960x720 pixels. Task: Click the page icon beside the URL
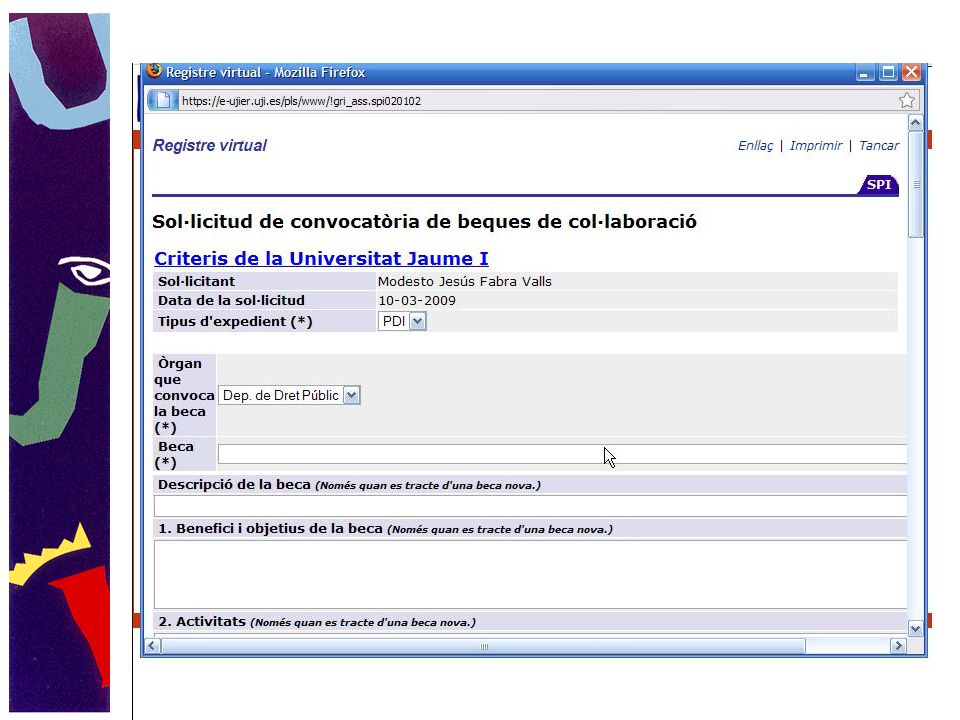[x=163, y=100]
